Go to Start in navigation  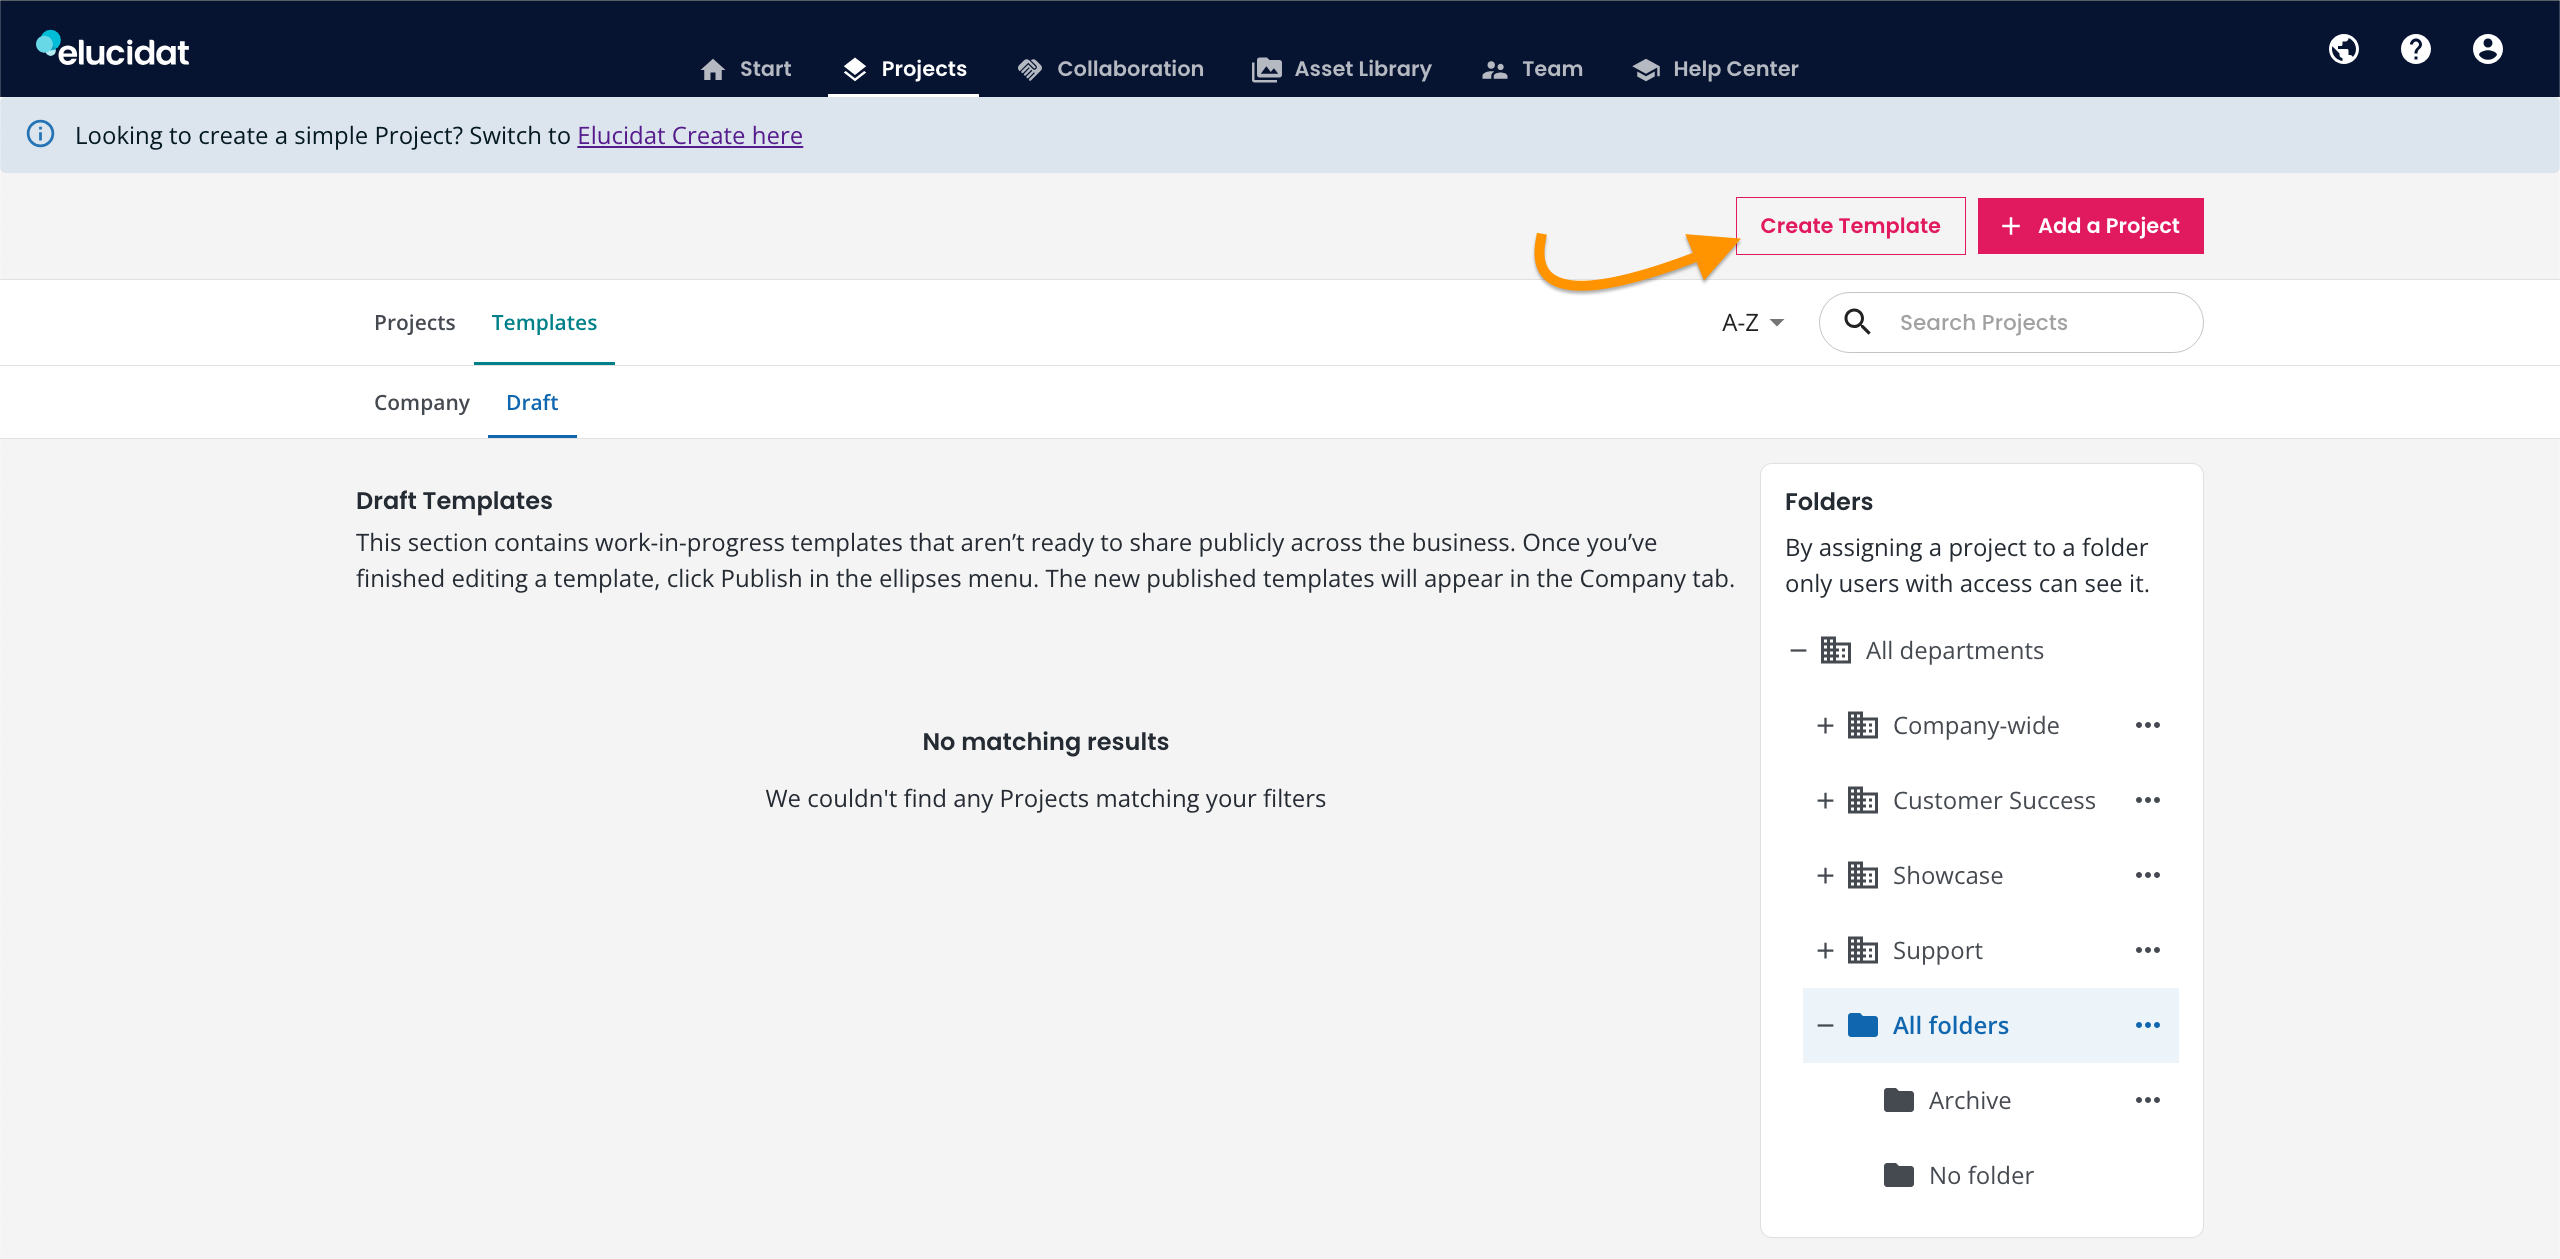(746, 68)
